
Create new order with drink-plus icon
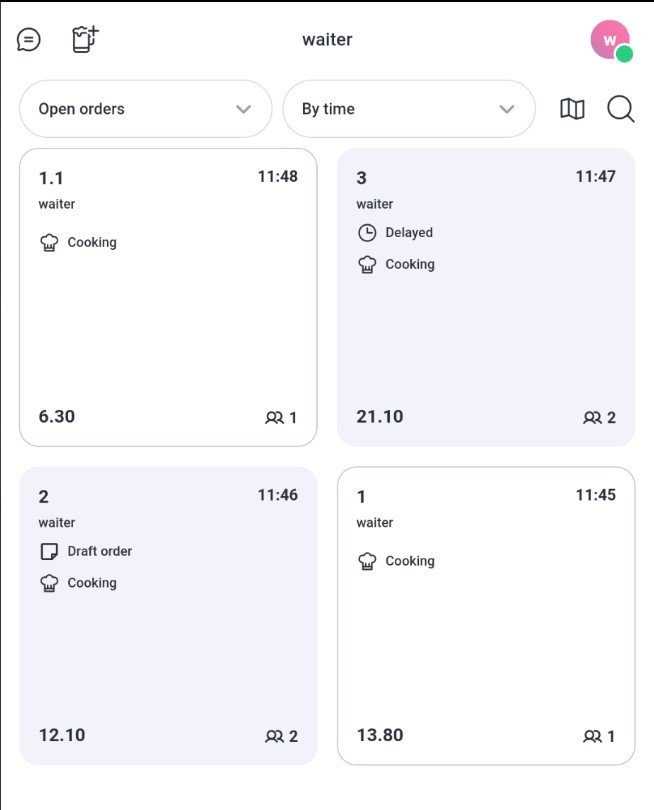click(85, 39)
